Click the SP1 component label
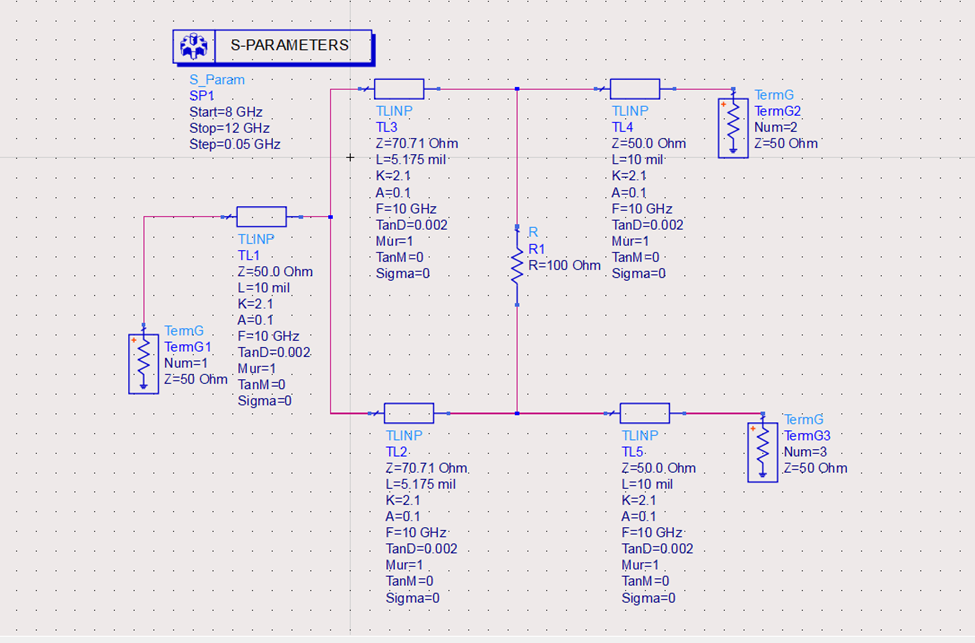Image resolution: width=975 pixels, height=643 pixels. point(203,96)
